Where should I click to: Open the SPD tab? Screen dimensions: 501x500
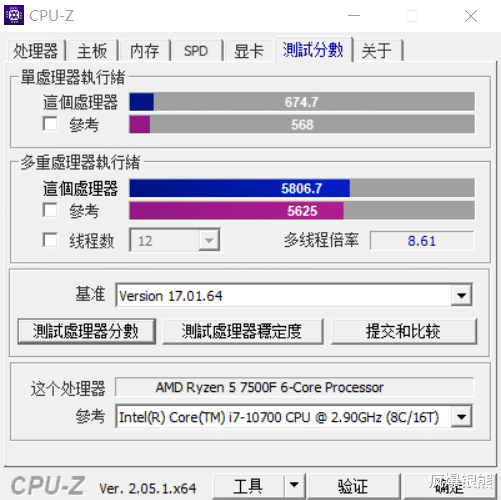(196, 51)
